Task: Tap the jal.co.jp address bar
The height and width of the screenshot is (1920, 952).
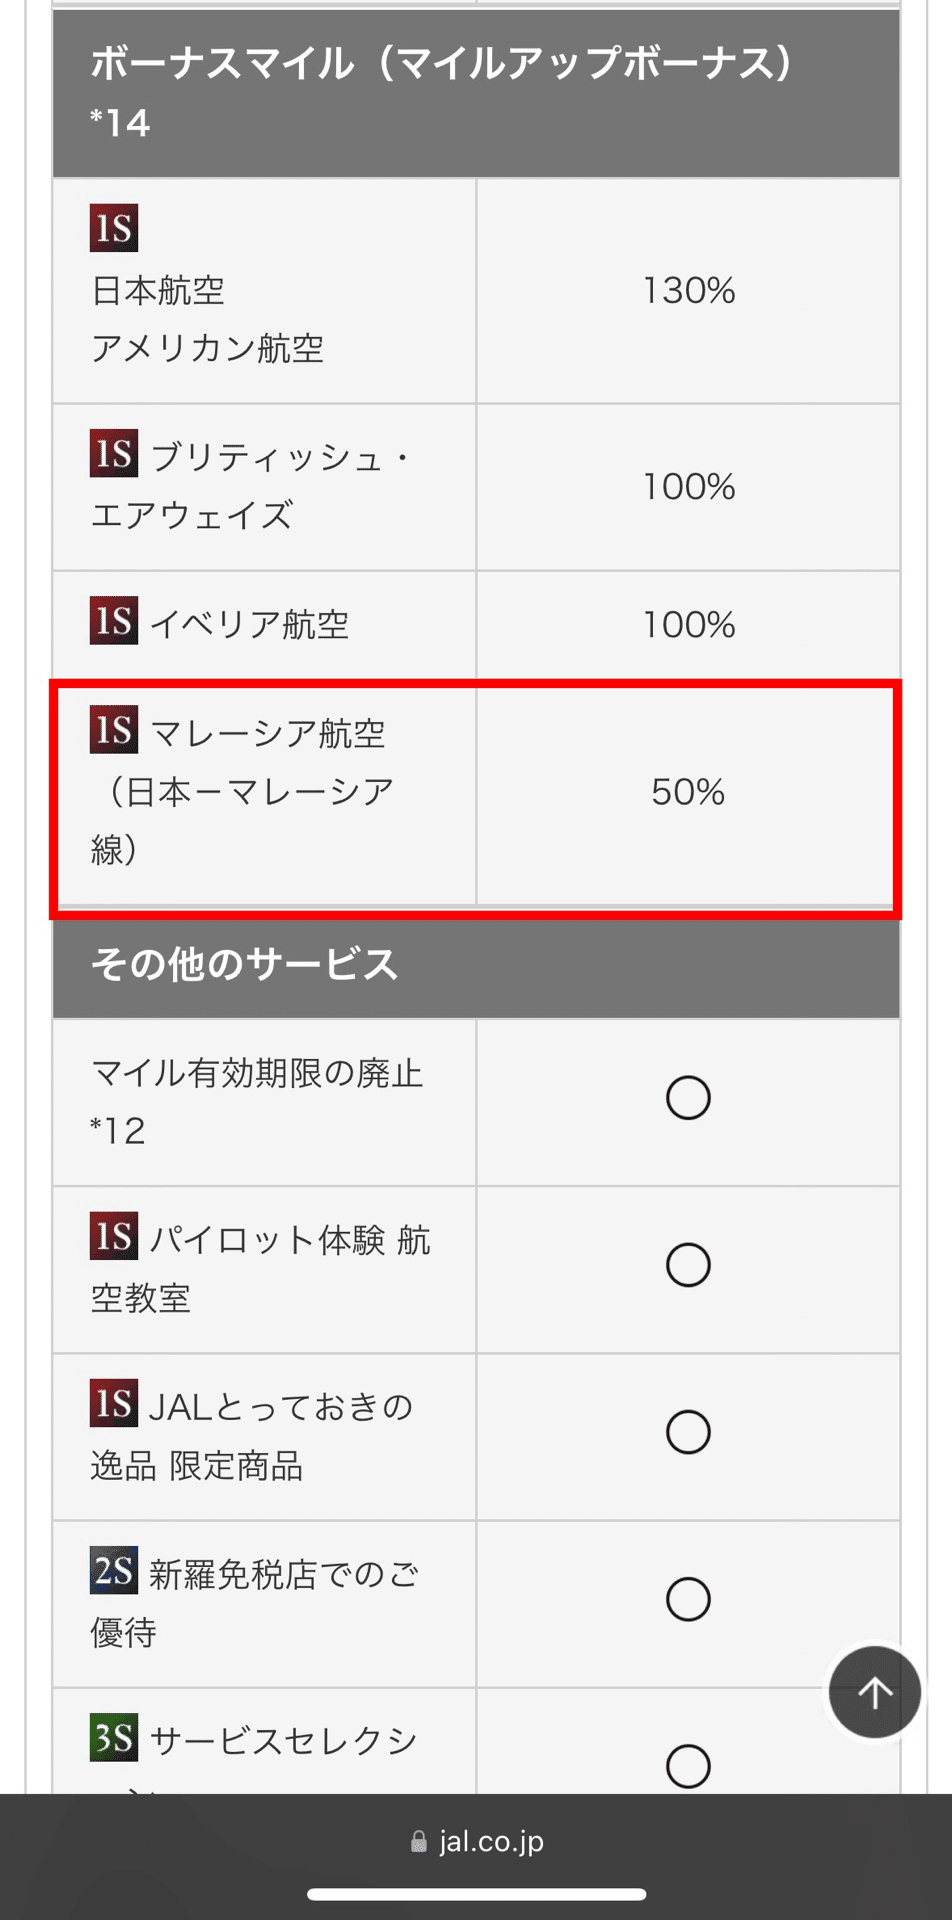Action: 476,1842
